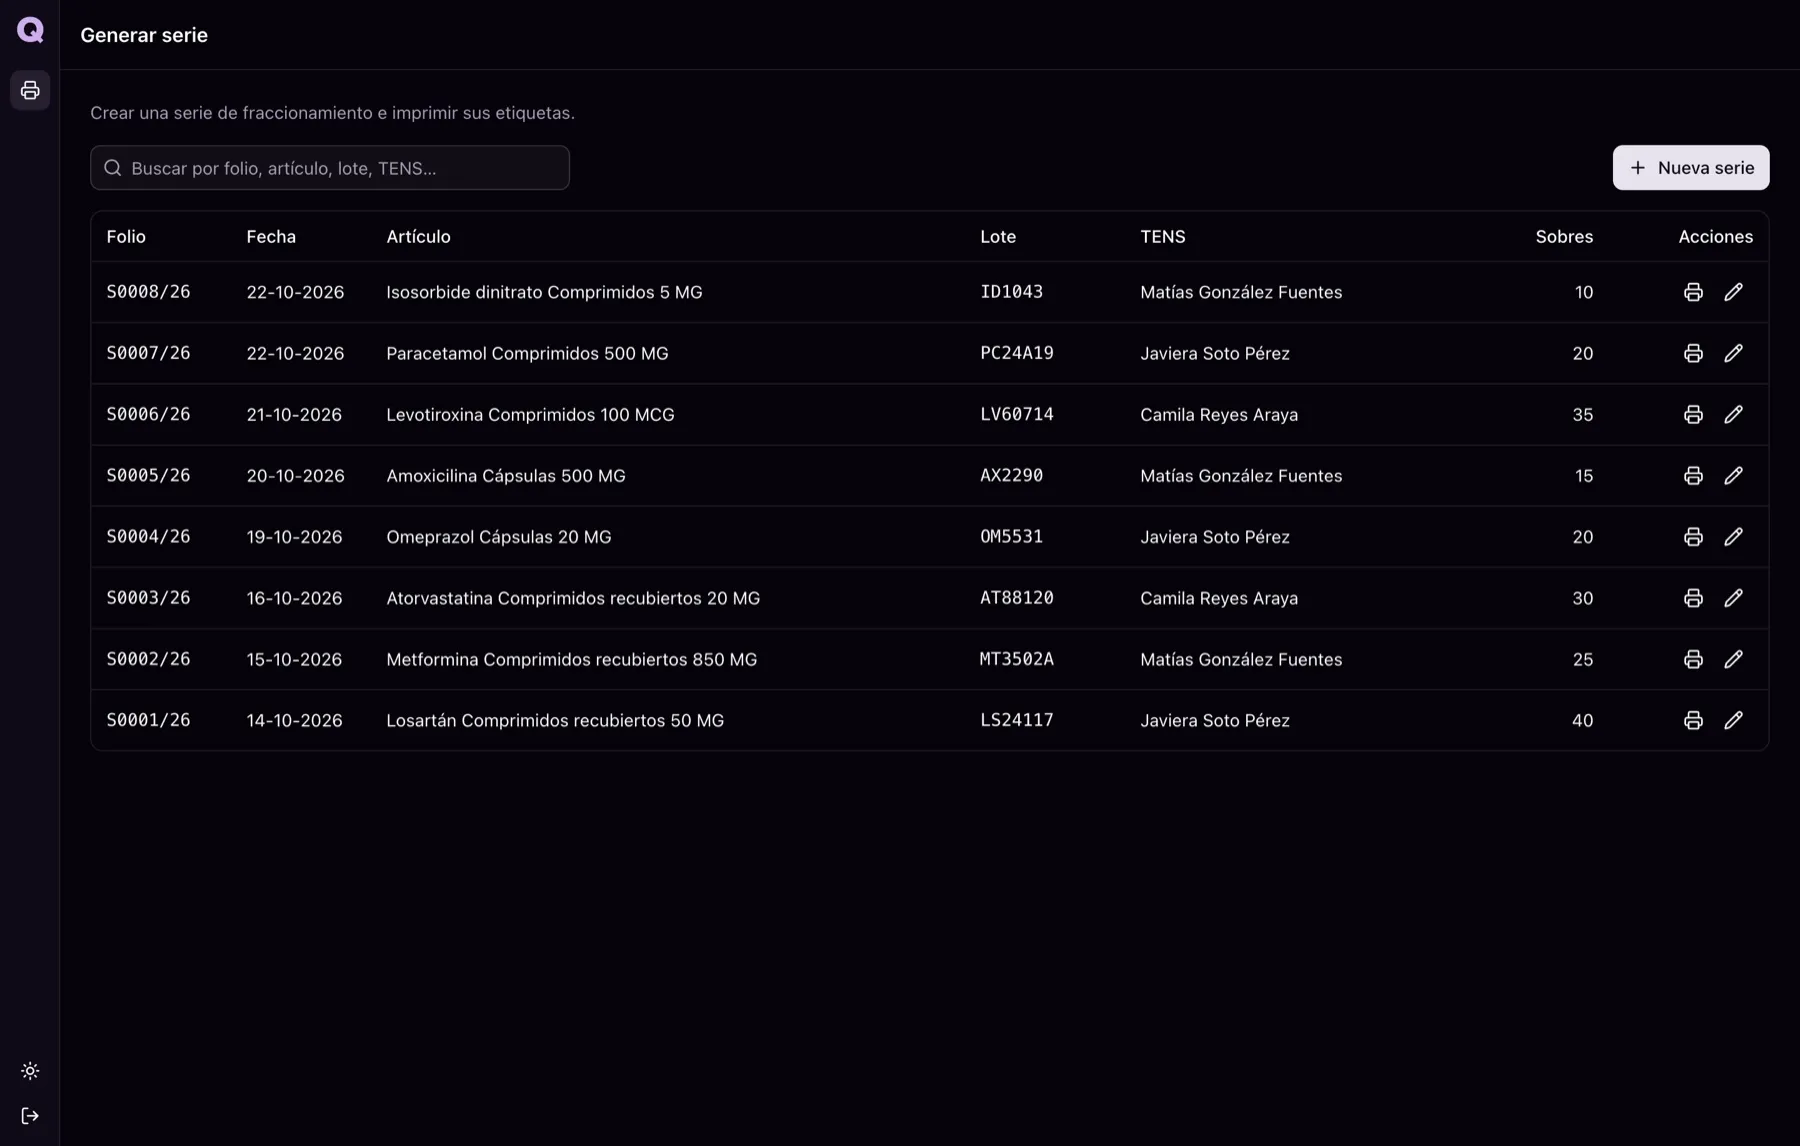The width and height of the screenshot is (1800, 1146).
Task: Print labels for series S0007/26
Action: coord(1693,353)
